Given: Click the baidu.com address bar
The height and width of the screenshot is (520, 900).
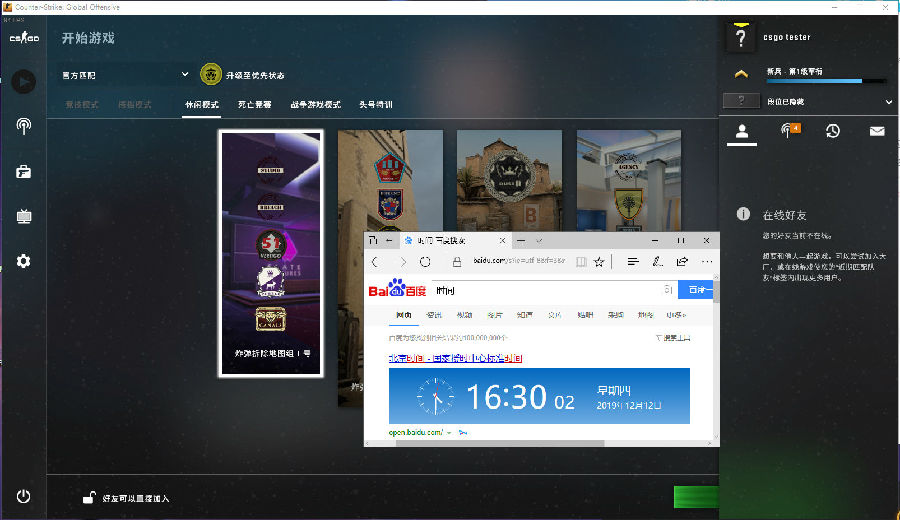Looking at the screenshot, I should tap(519, 261).
